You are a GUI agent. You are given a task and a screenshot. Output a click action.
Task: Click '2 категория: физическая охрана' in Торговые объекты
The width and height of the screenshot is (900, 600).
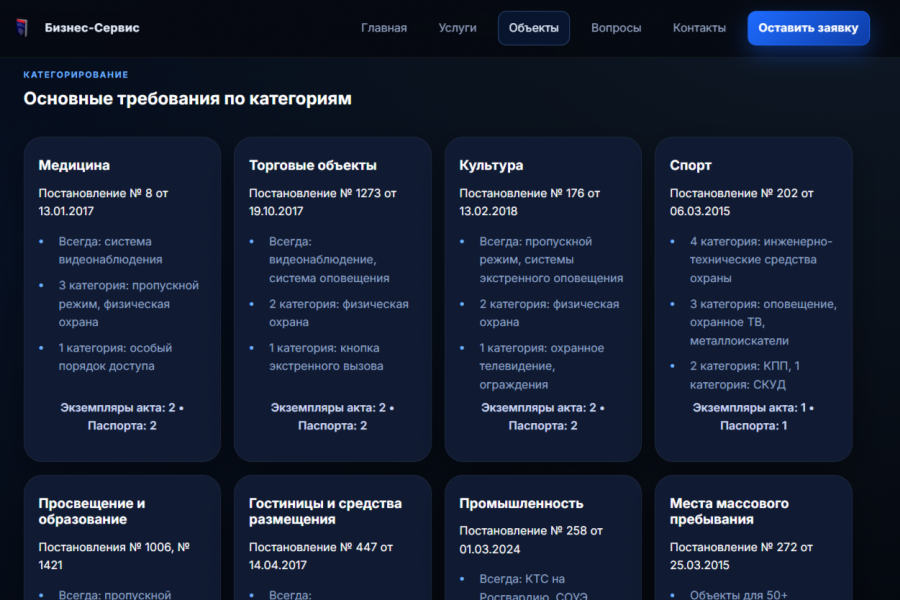click(x=339, y=313)
